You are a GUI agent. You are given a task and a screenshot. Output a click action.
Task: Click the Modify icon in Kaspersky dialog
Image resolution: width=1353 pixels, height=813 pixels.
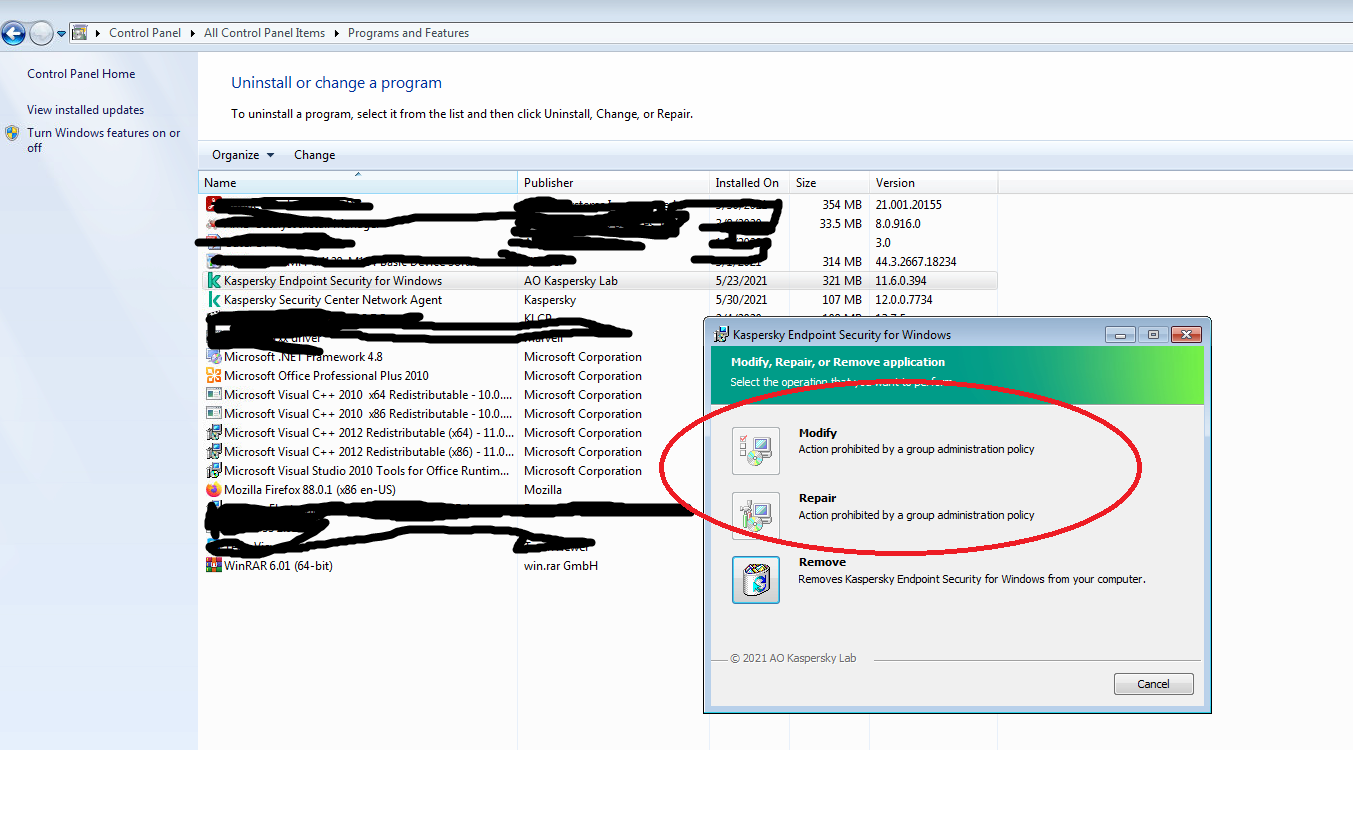tap(756, 451)
